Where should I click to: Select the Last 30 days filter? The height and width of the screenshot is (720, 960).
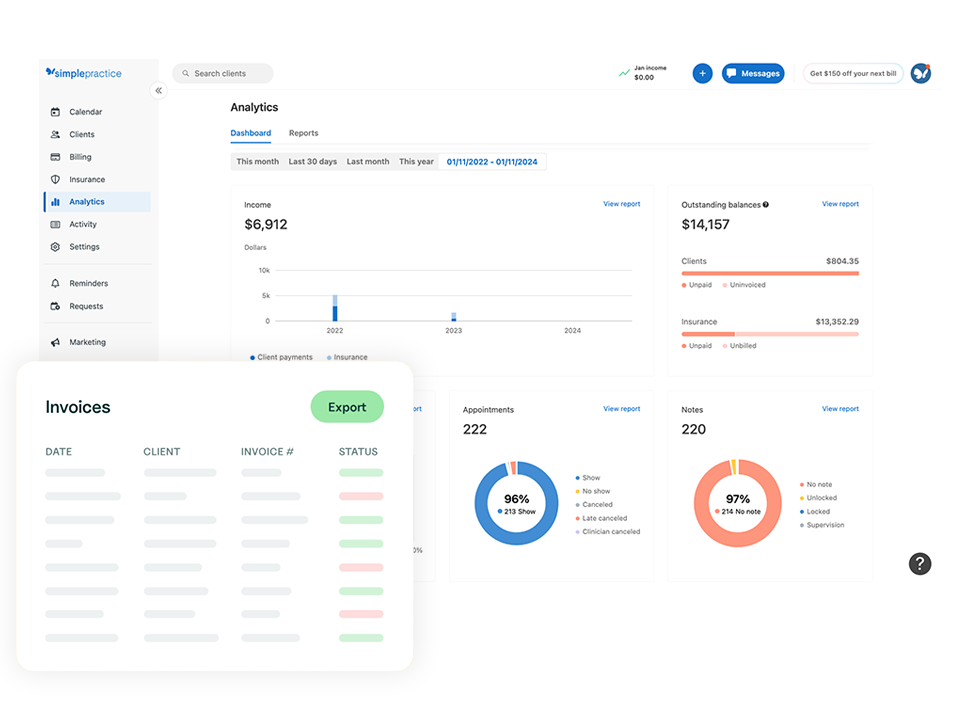313,162
